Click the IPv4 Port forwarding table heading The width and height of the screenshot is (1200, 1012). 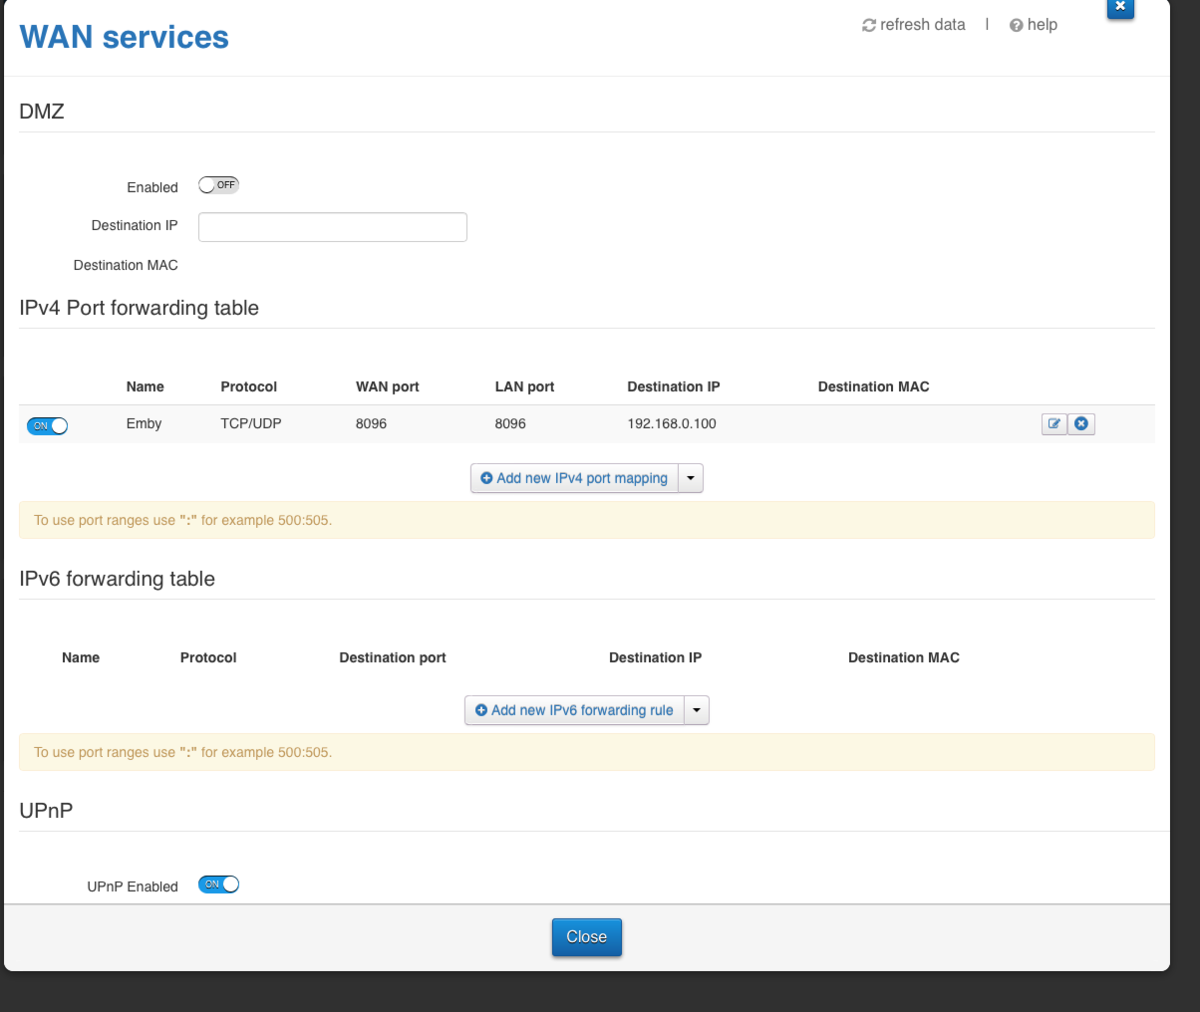point(139,308)
